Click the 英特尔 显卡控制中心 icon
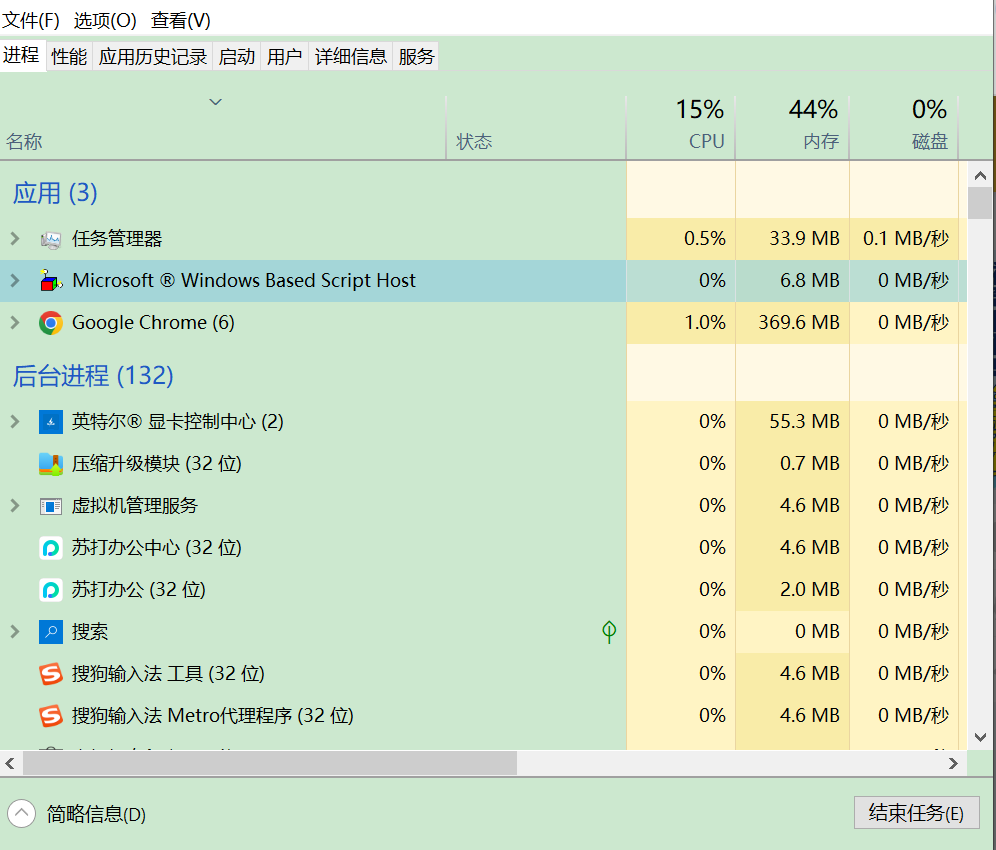 pos(51,422)
